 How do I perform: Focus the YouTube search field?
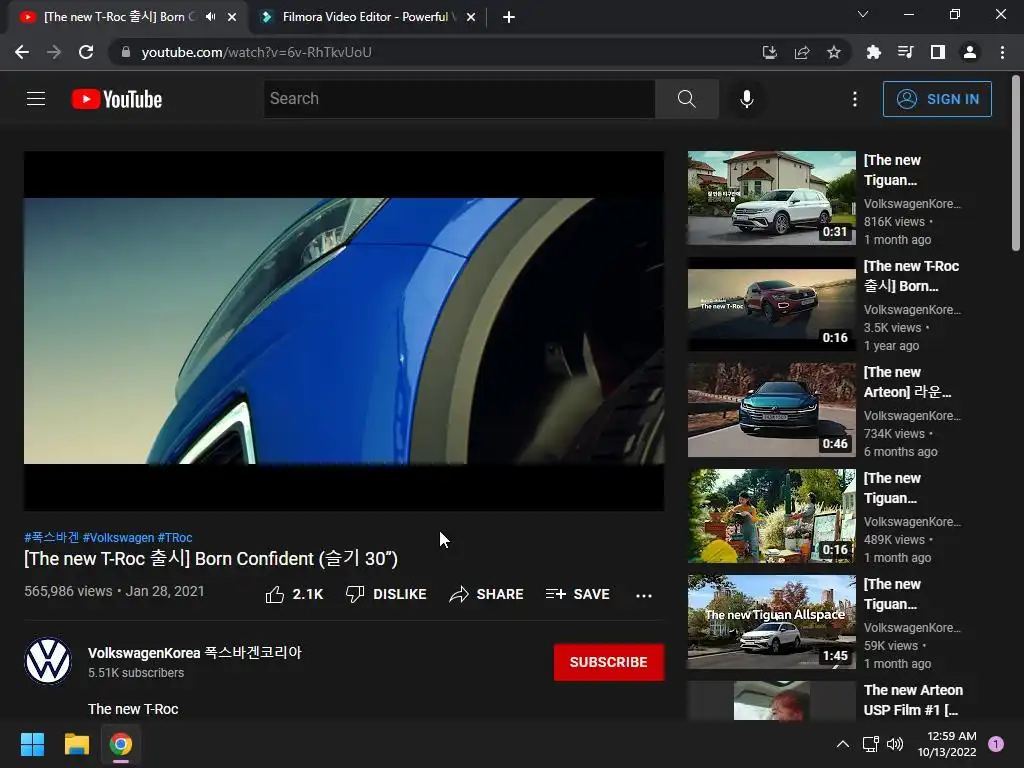point(459,99)
